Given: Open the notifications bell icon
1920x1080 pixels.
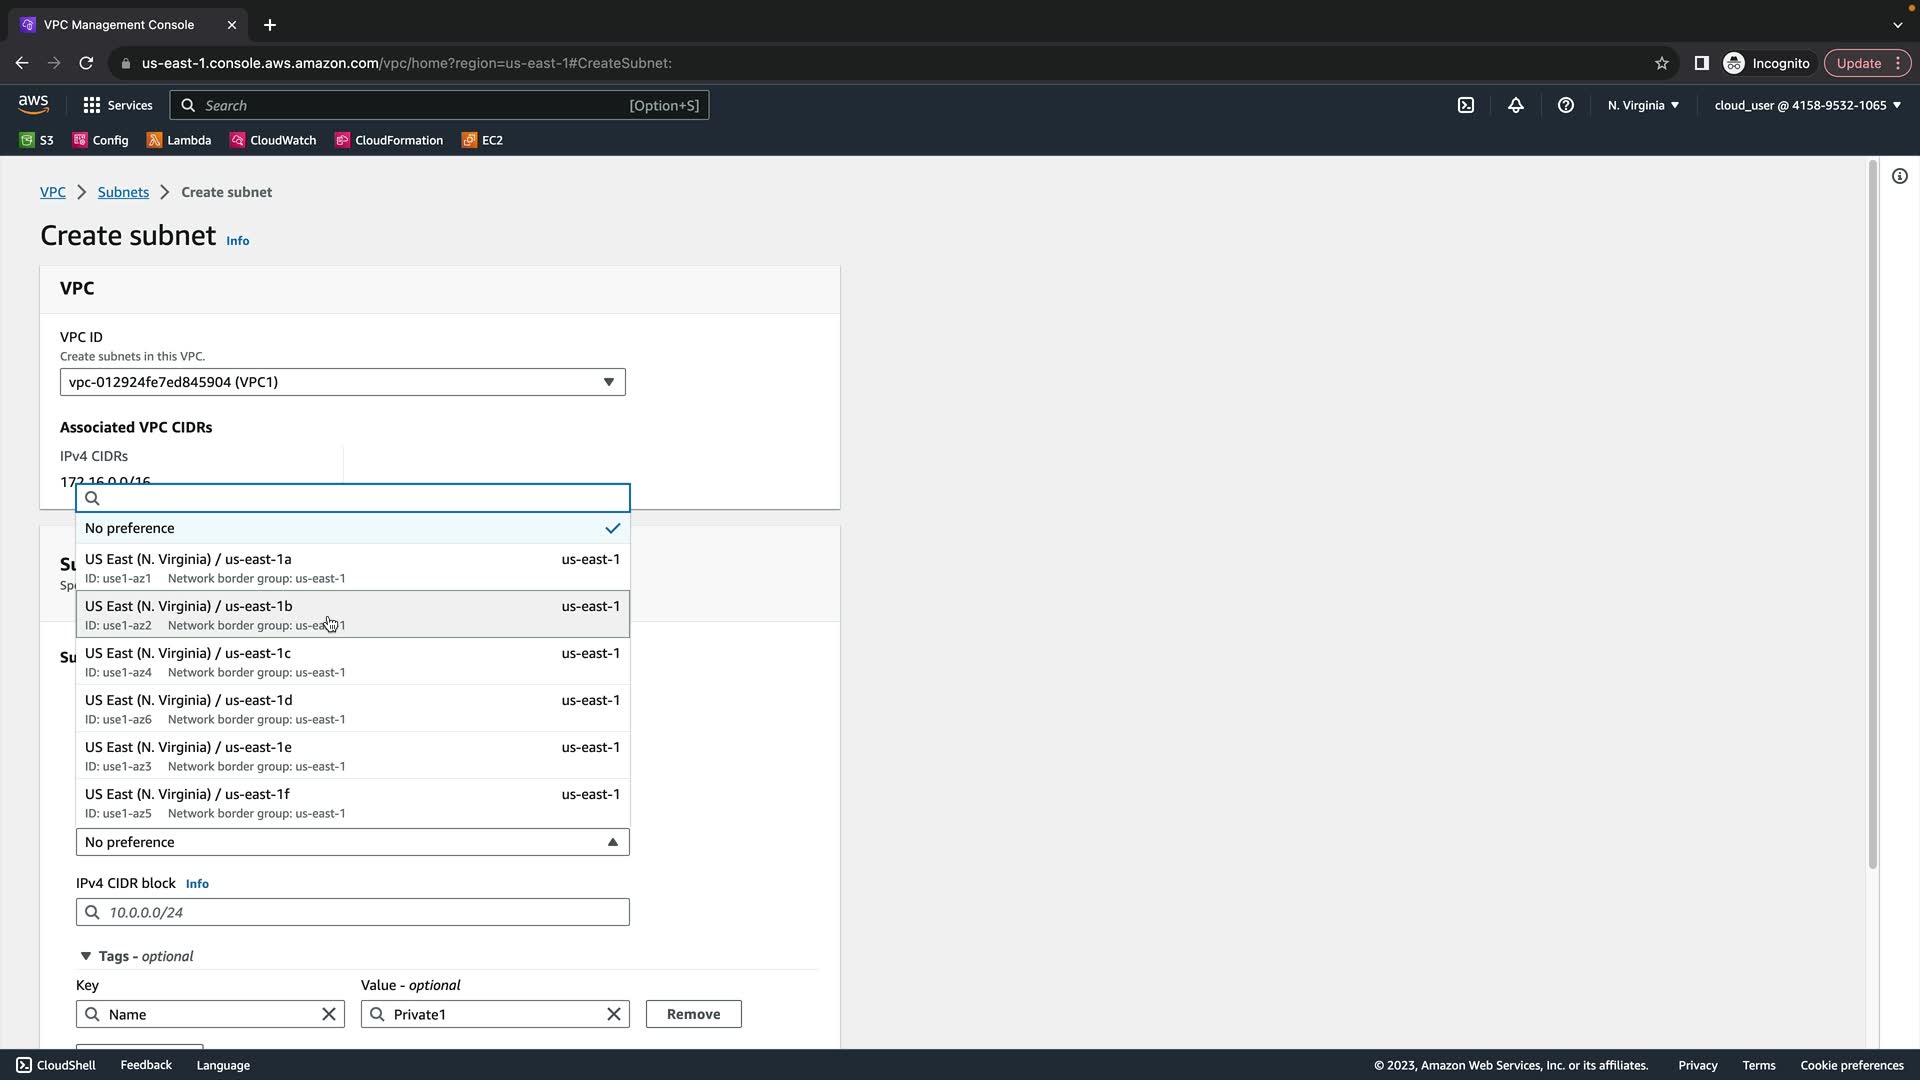Looking at the screenshot, I should pos(1516,105).
